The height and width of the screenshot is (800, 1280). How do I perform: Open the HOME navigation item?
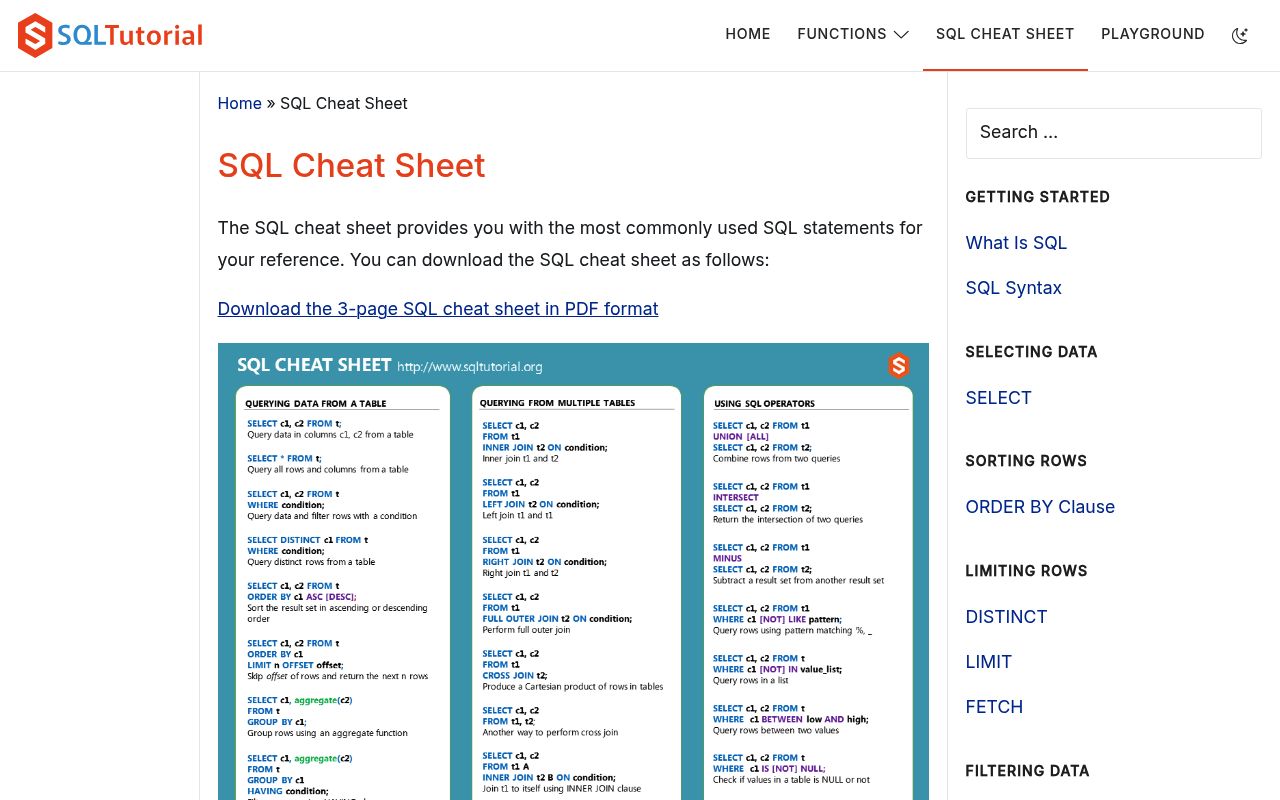coord(747,33)
